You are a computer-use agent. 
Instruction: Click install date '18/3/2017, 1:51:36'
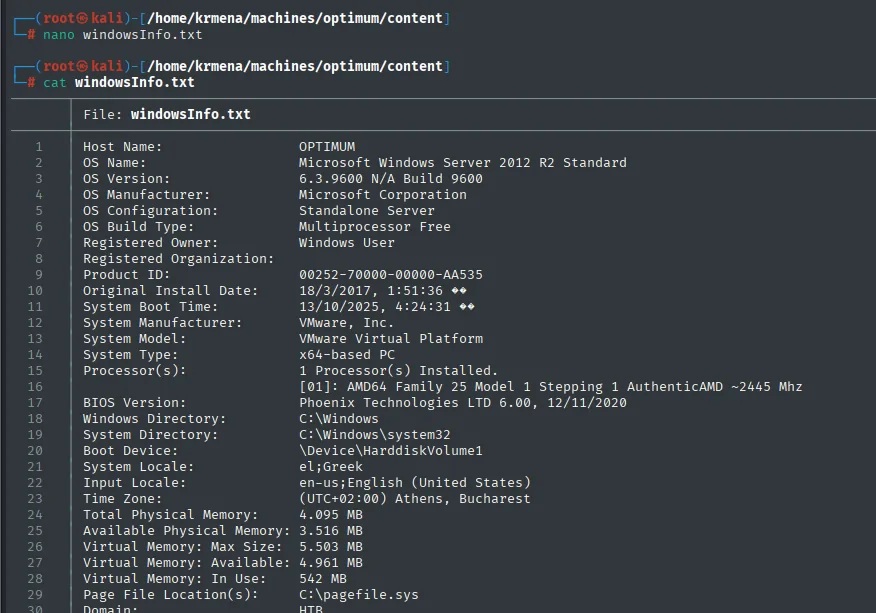[x=370, y=291]
